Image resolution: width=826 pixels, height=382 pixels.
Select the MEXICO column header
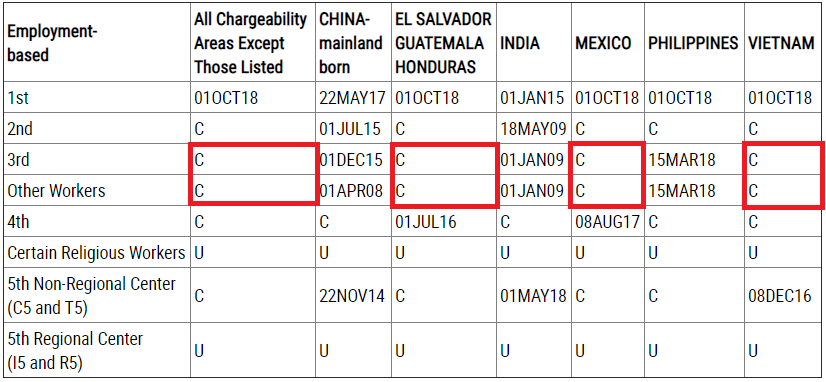(603, 43)
